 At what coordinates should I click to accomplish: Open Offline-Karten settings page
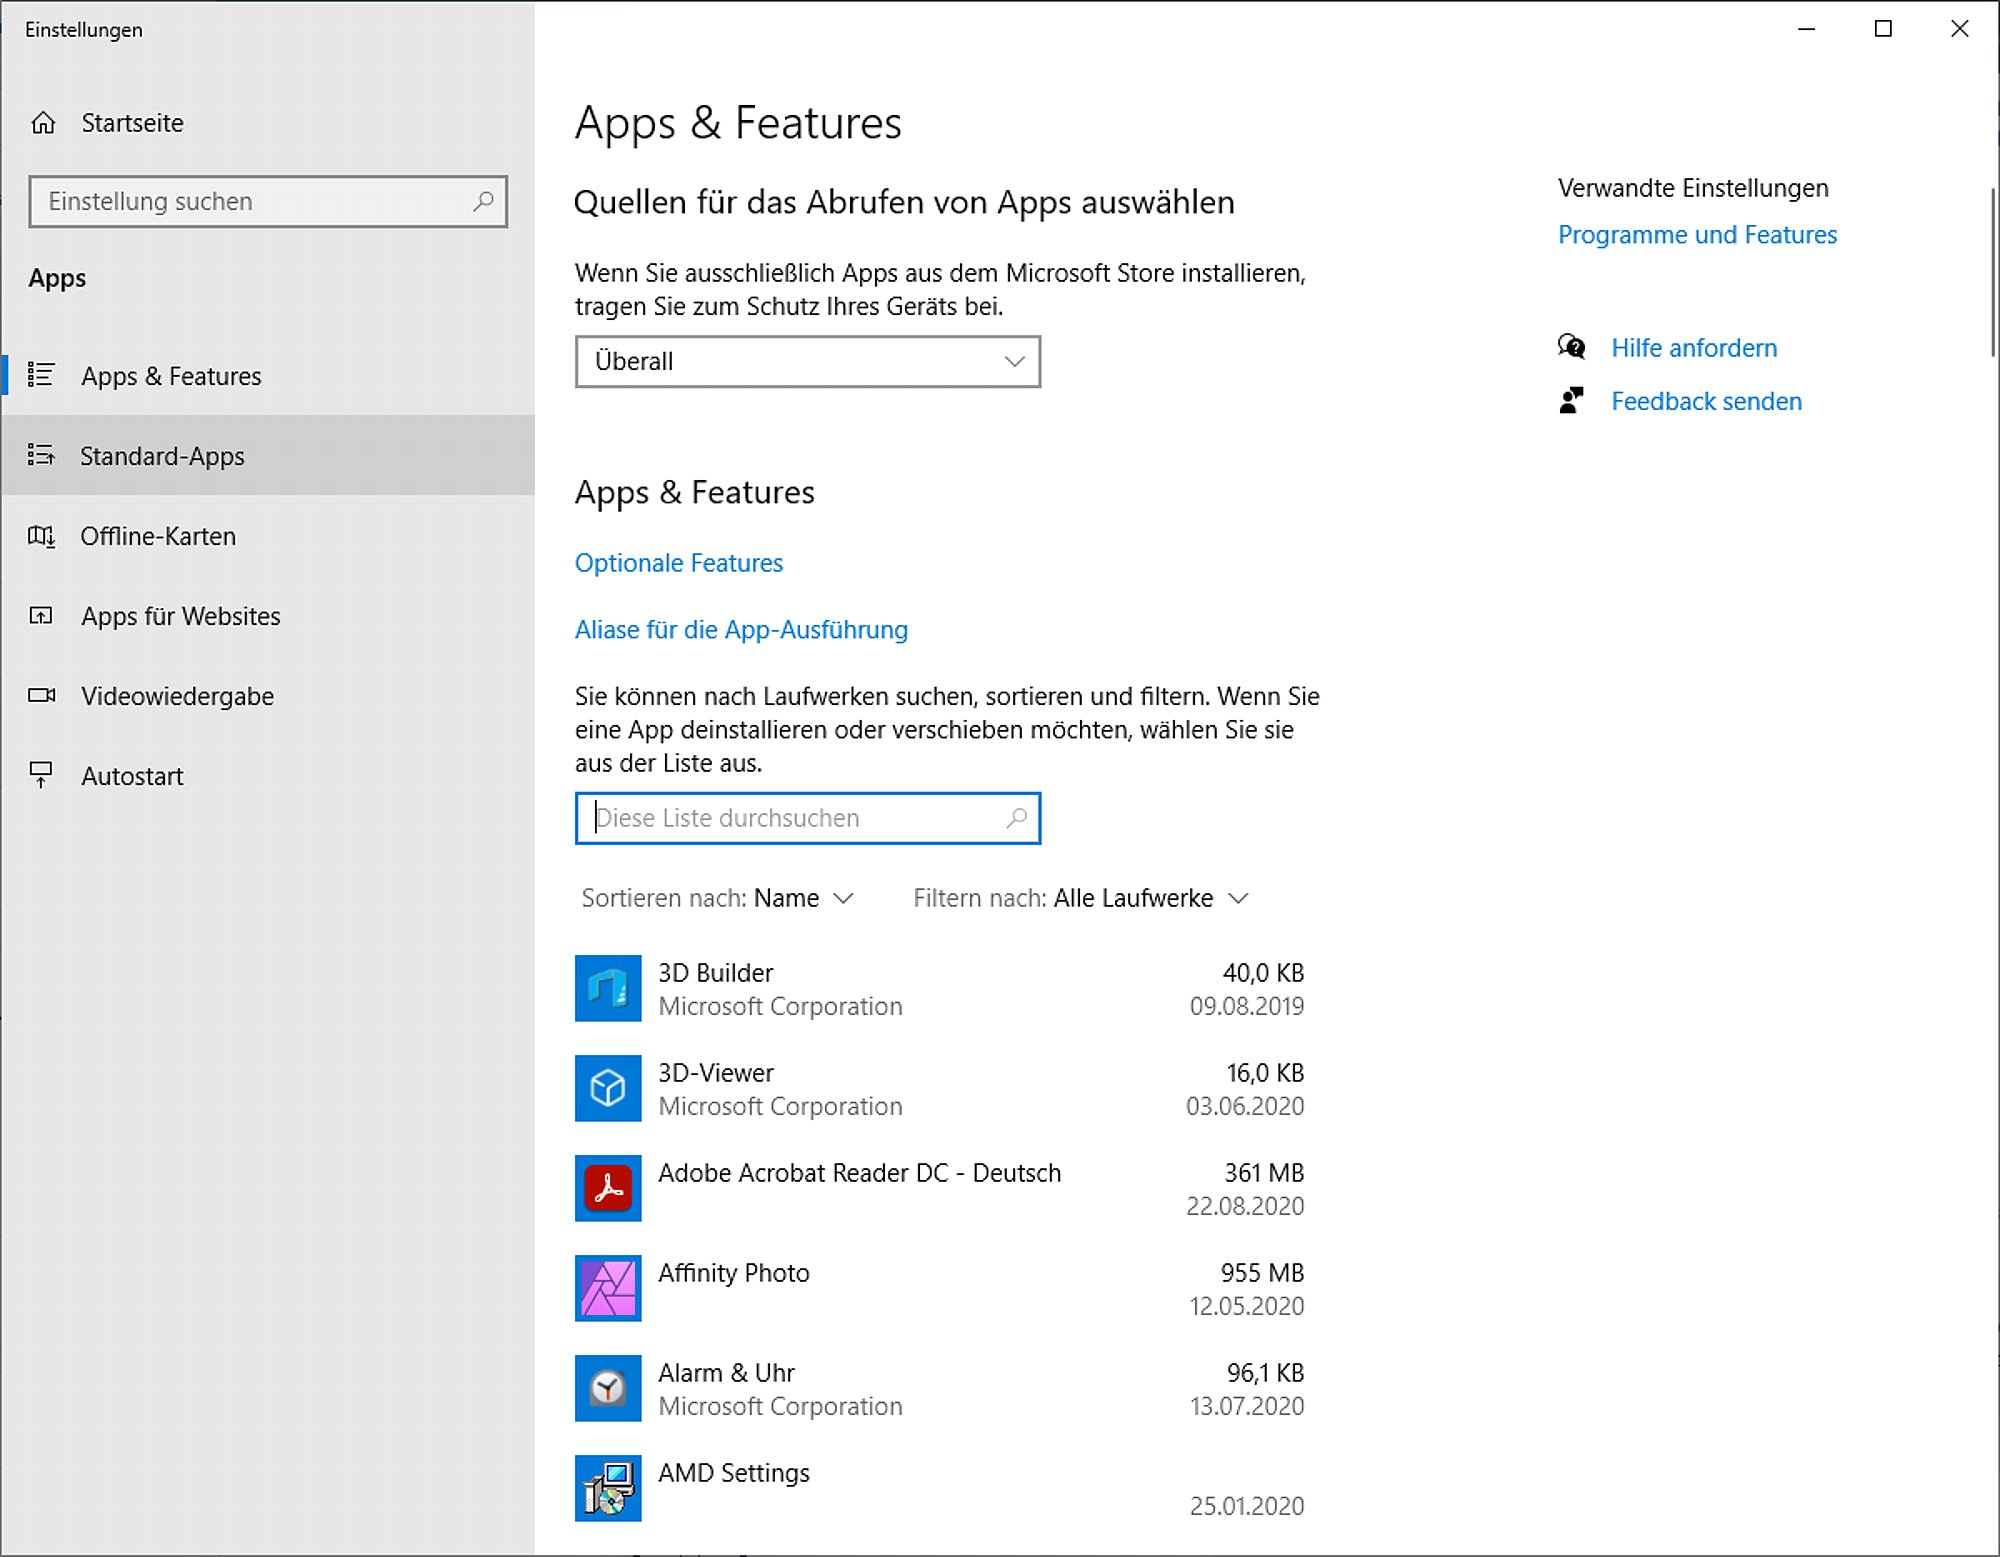point(268,536)
